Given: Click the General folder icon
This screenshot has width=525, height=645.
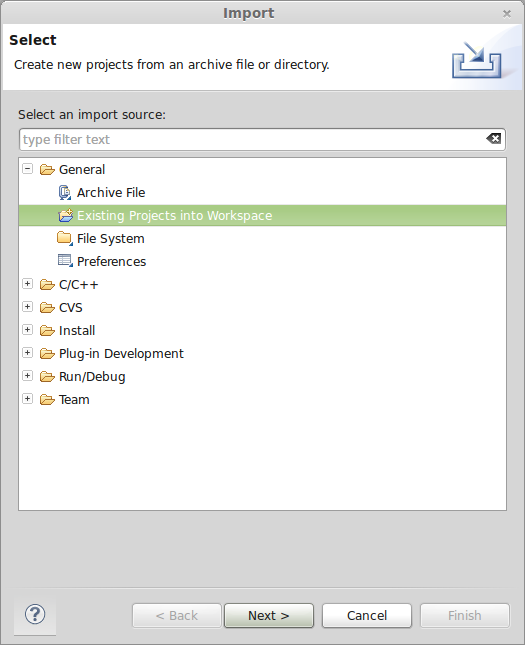Looking at the screenshot, I should [x=47, y=169].
